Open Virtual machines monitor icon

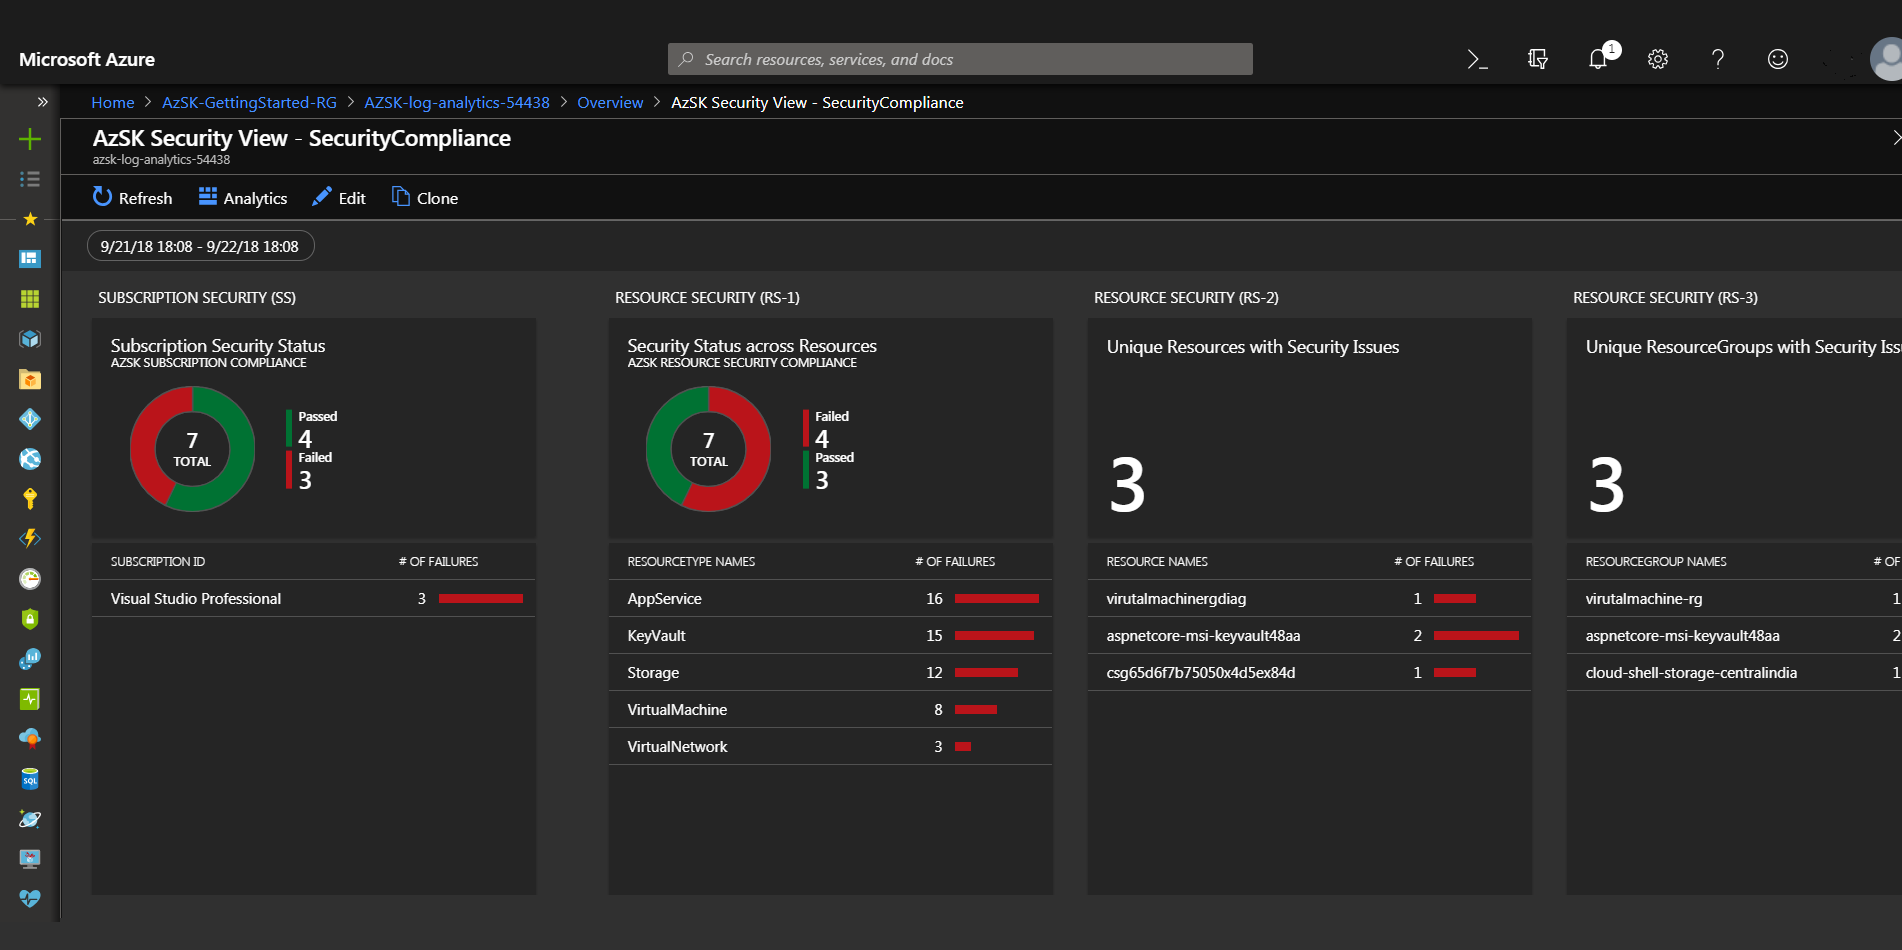click(x=30, y=859)
